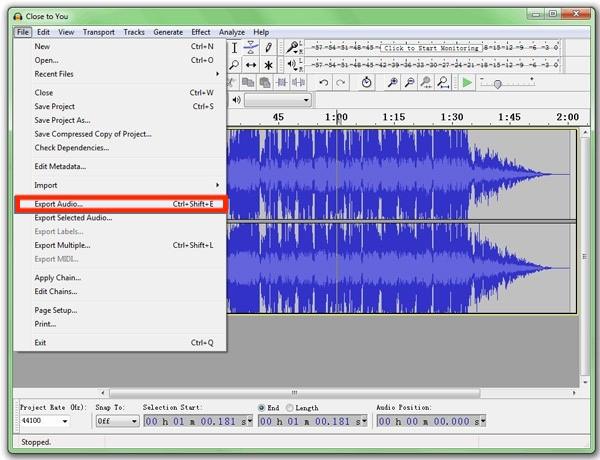Click the Undo arrow icon
Screen dimensions: 600x460
(x=324, y=82)
